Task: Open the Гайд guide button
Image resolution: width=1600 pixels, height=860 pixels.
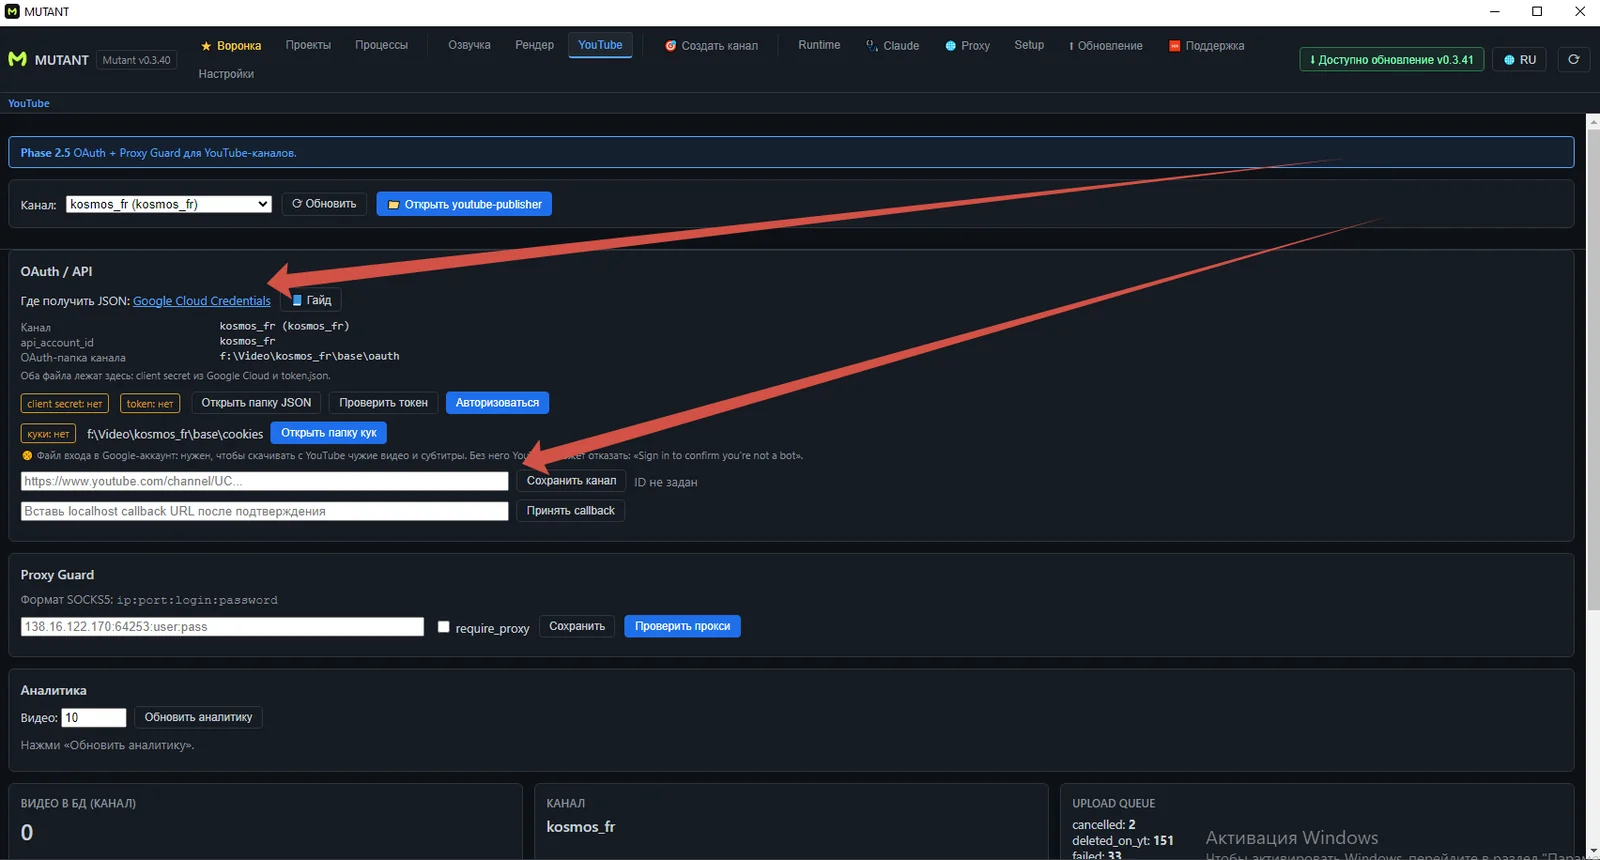Action: tap(311, 300)
